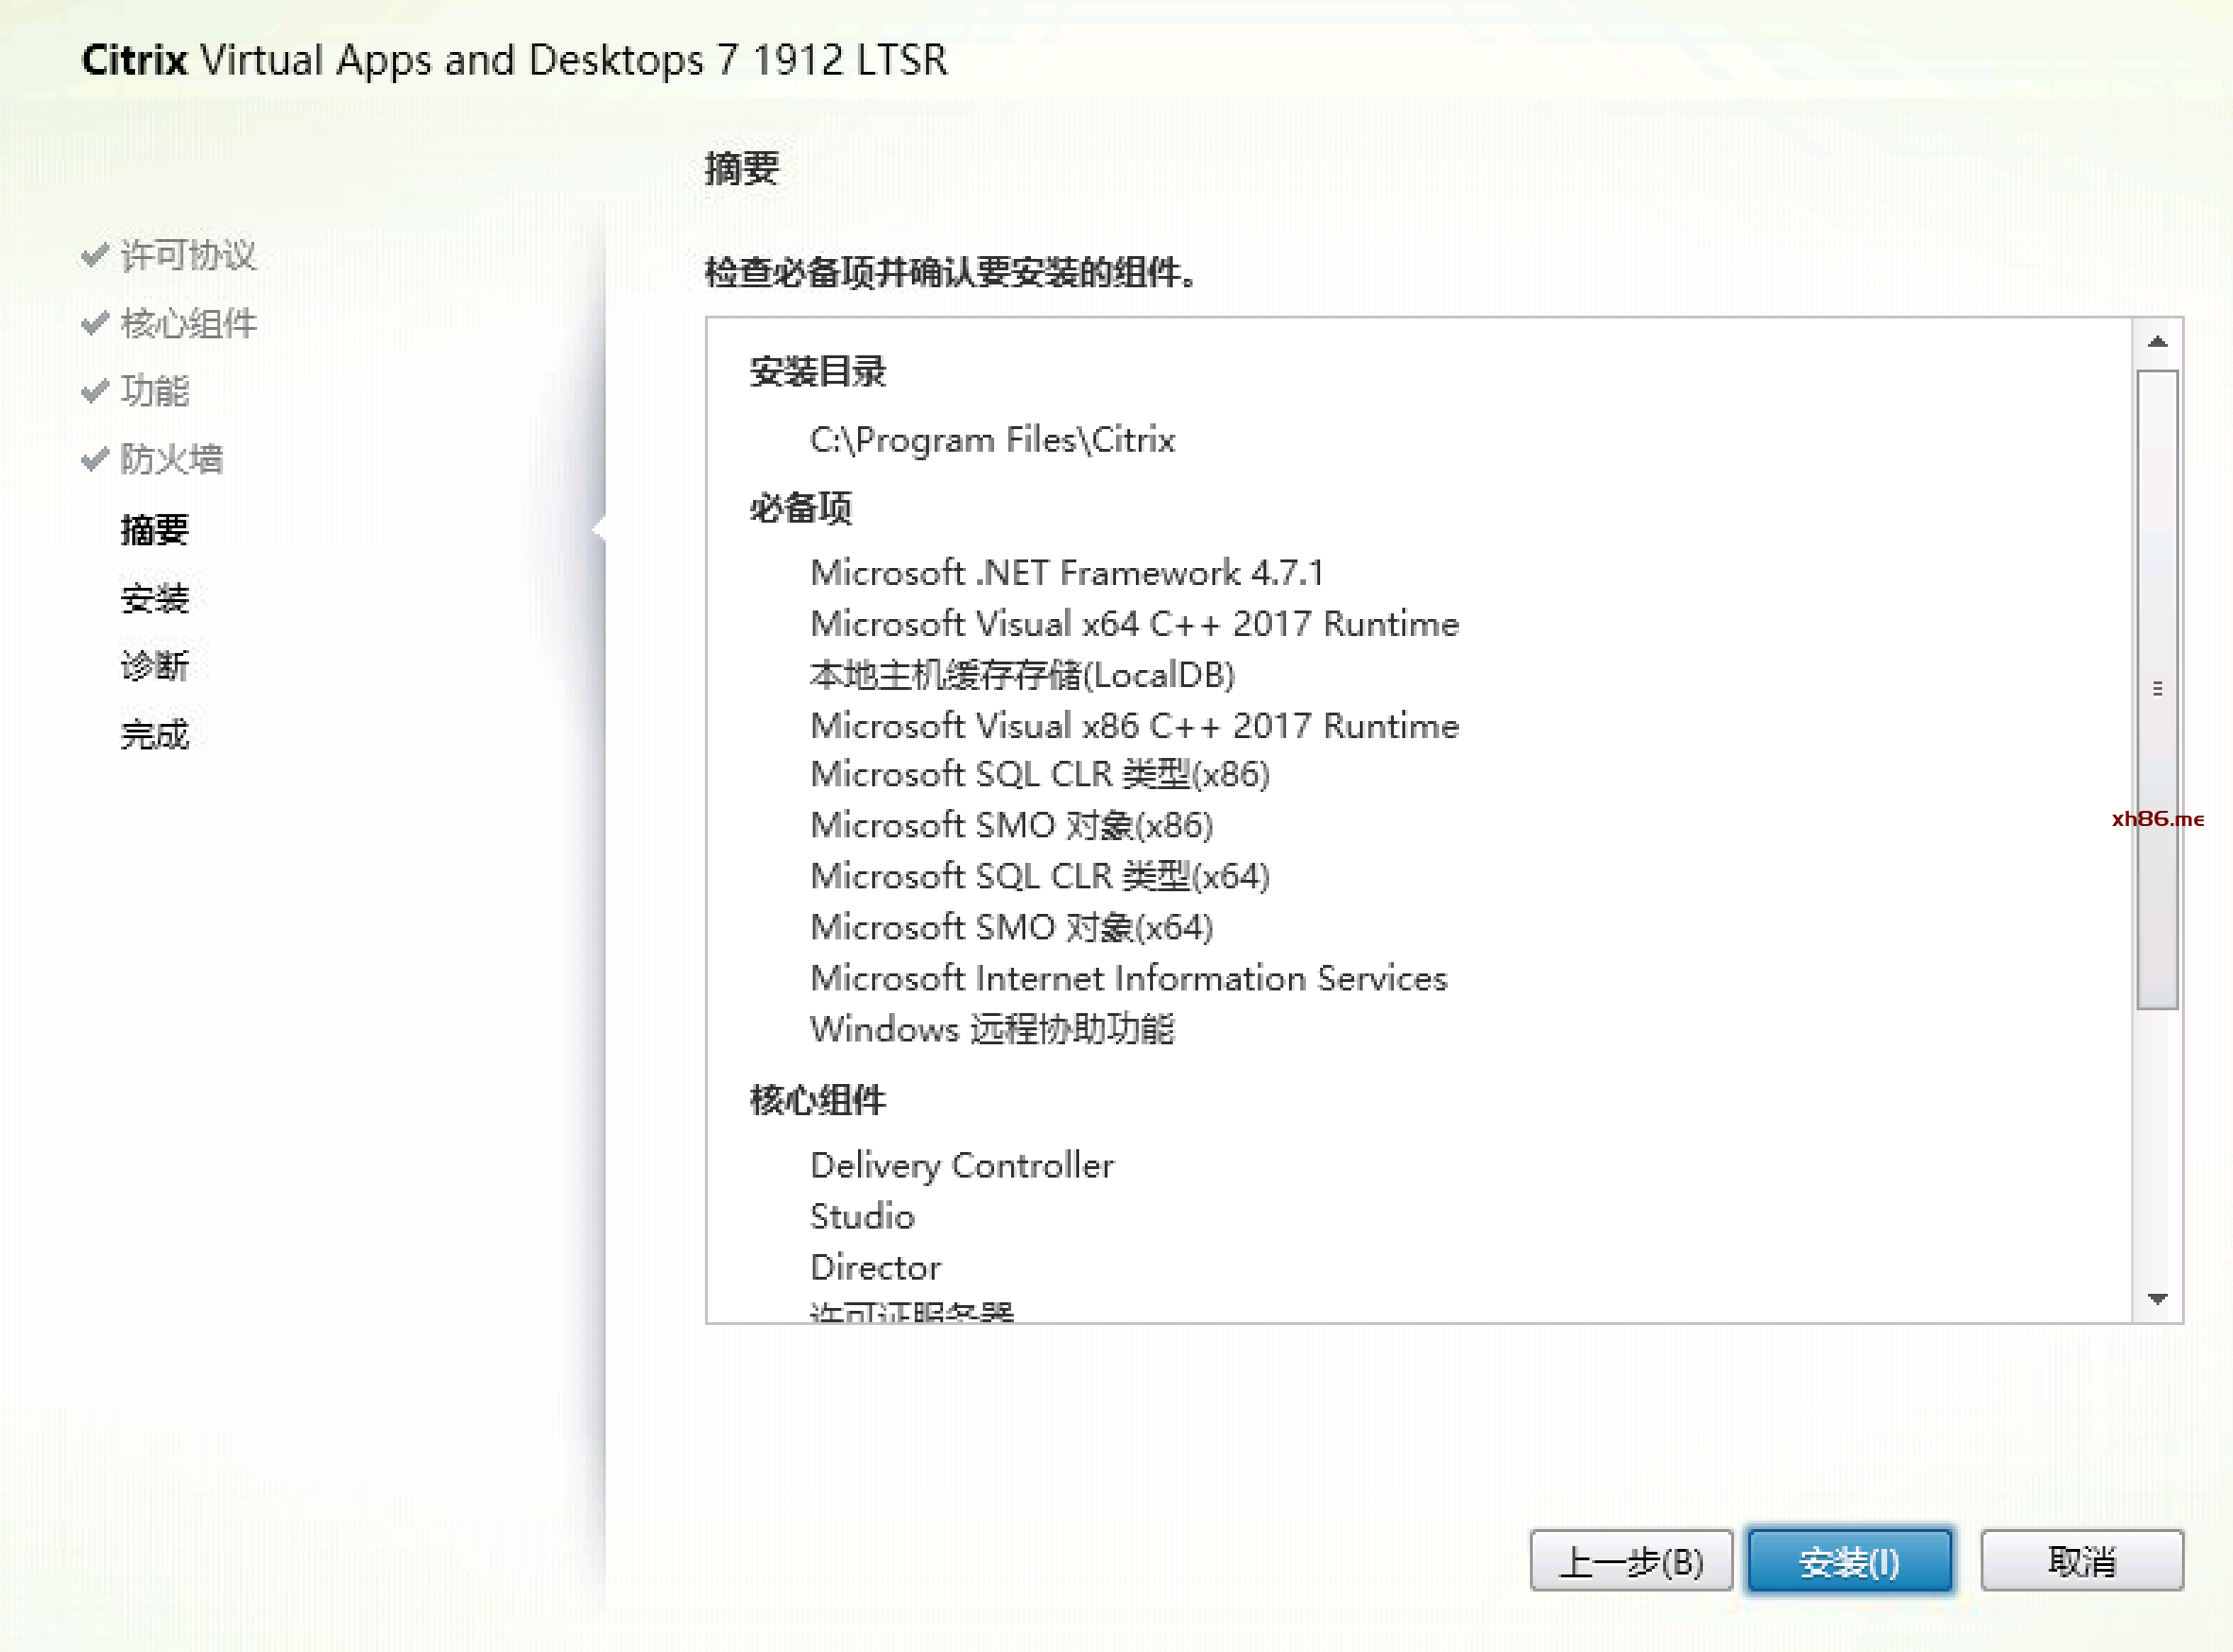Image resolution: width=2233 pixels, height=1652 pixels.
Task: Select the 许可协议 step in sidebar
Action: pyautogui.click(x=188, y=255)
